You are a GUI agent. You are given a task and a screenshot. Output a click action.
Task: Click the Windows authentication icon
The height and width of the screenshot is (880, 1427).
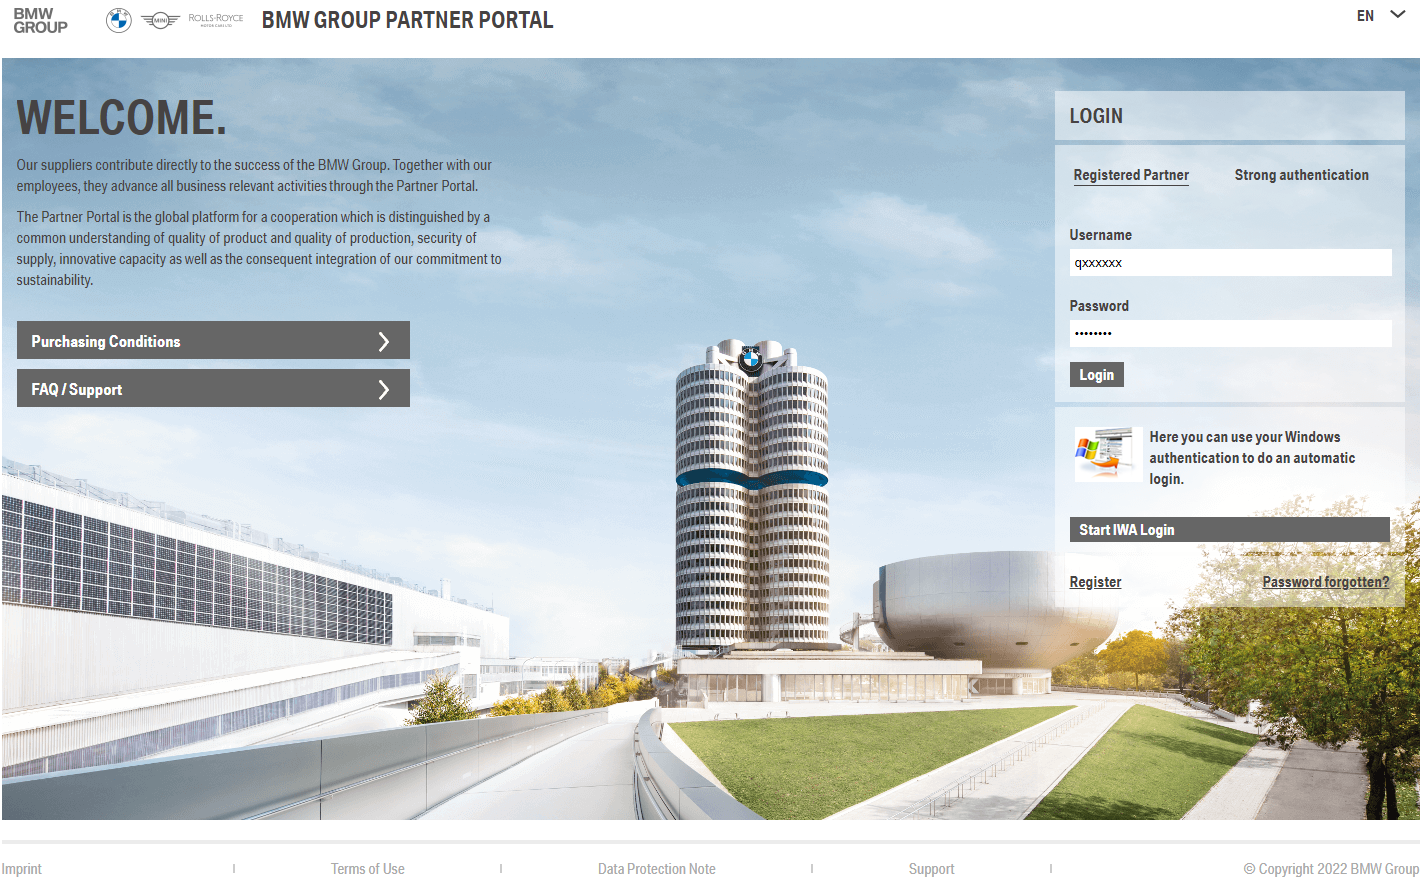click(1107, 455)
